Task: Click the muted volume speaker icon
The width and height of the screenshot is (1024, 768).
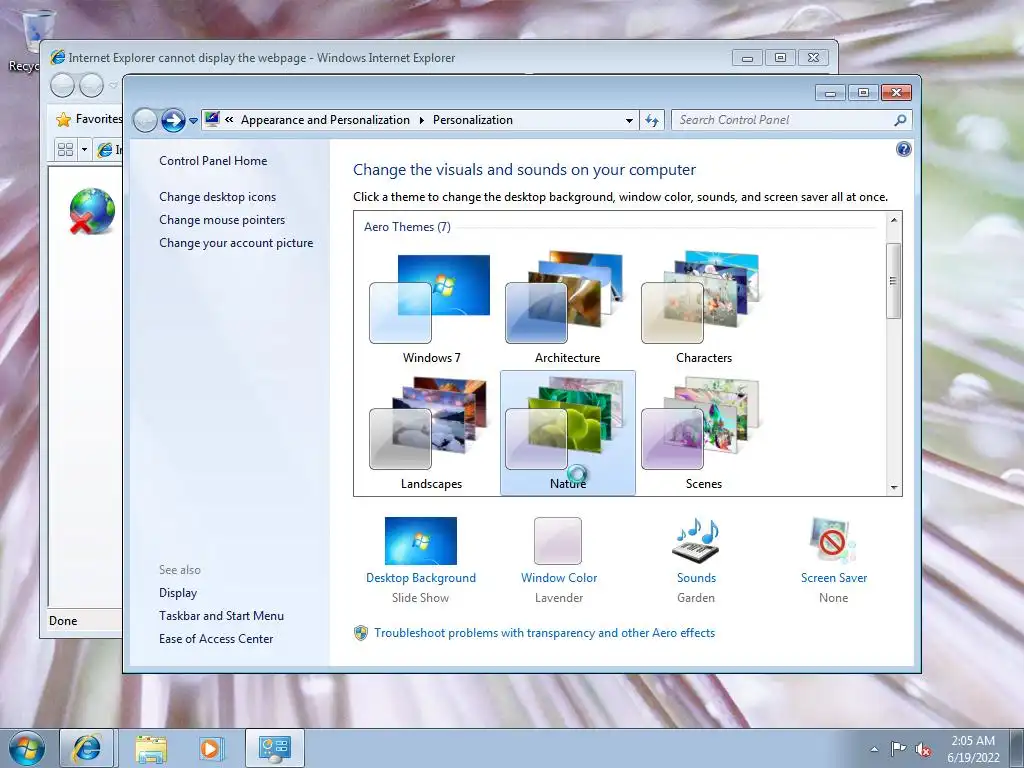Action: tap(923, 750)
